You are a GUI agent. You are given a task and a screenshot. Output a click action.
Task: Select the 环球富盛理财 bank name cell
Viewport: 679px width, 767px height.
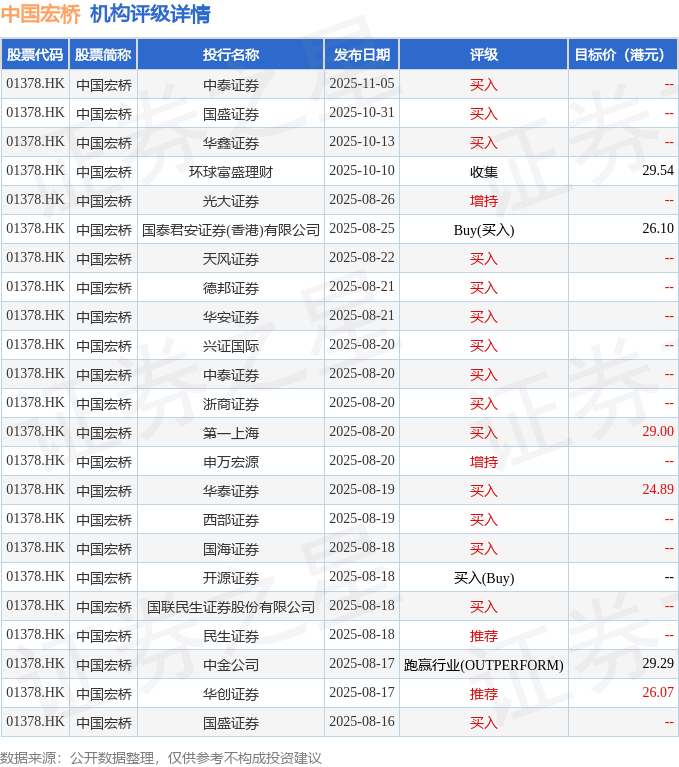pyautogui.click(x=231, y=172)
